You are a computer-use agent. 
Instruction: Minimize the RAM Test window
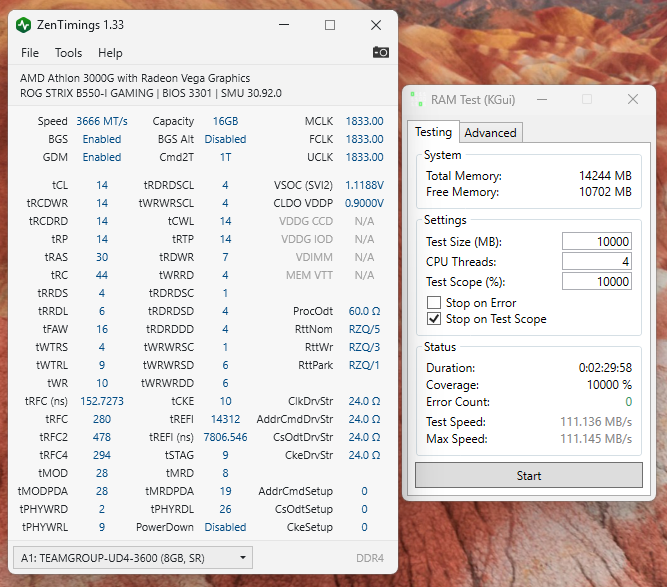[x=542, y=100]
